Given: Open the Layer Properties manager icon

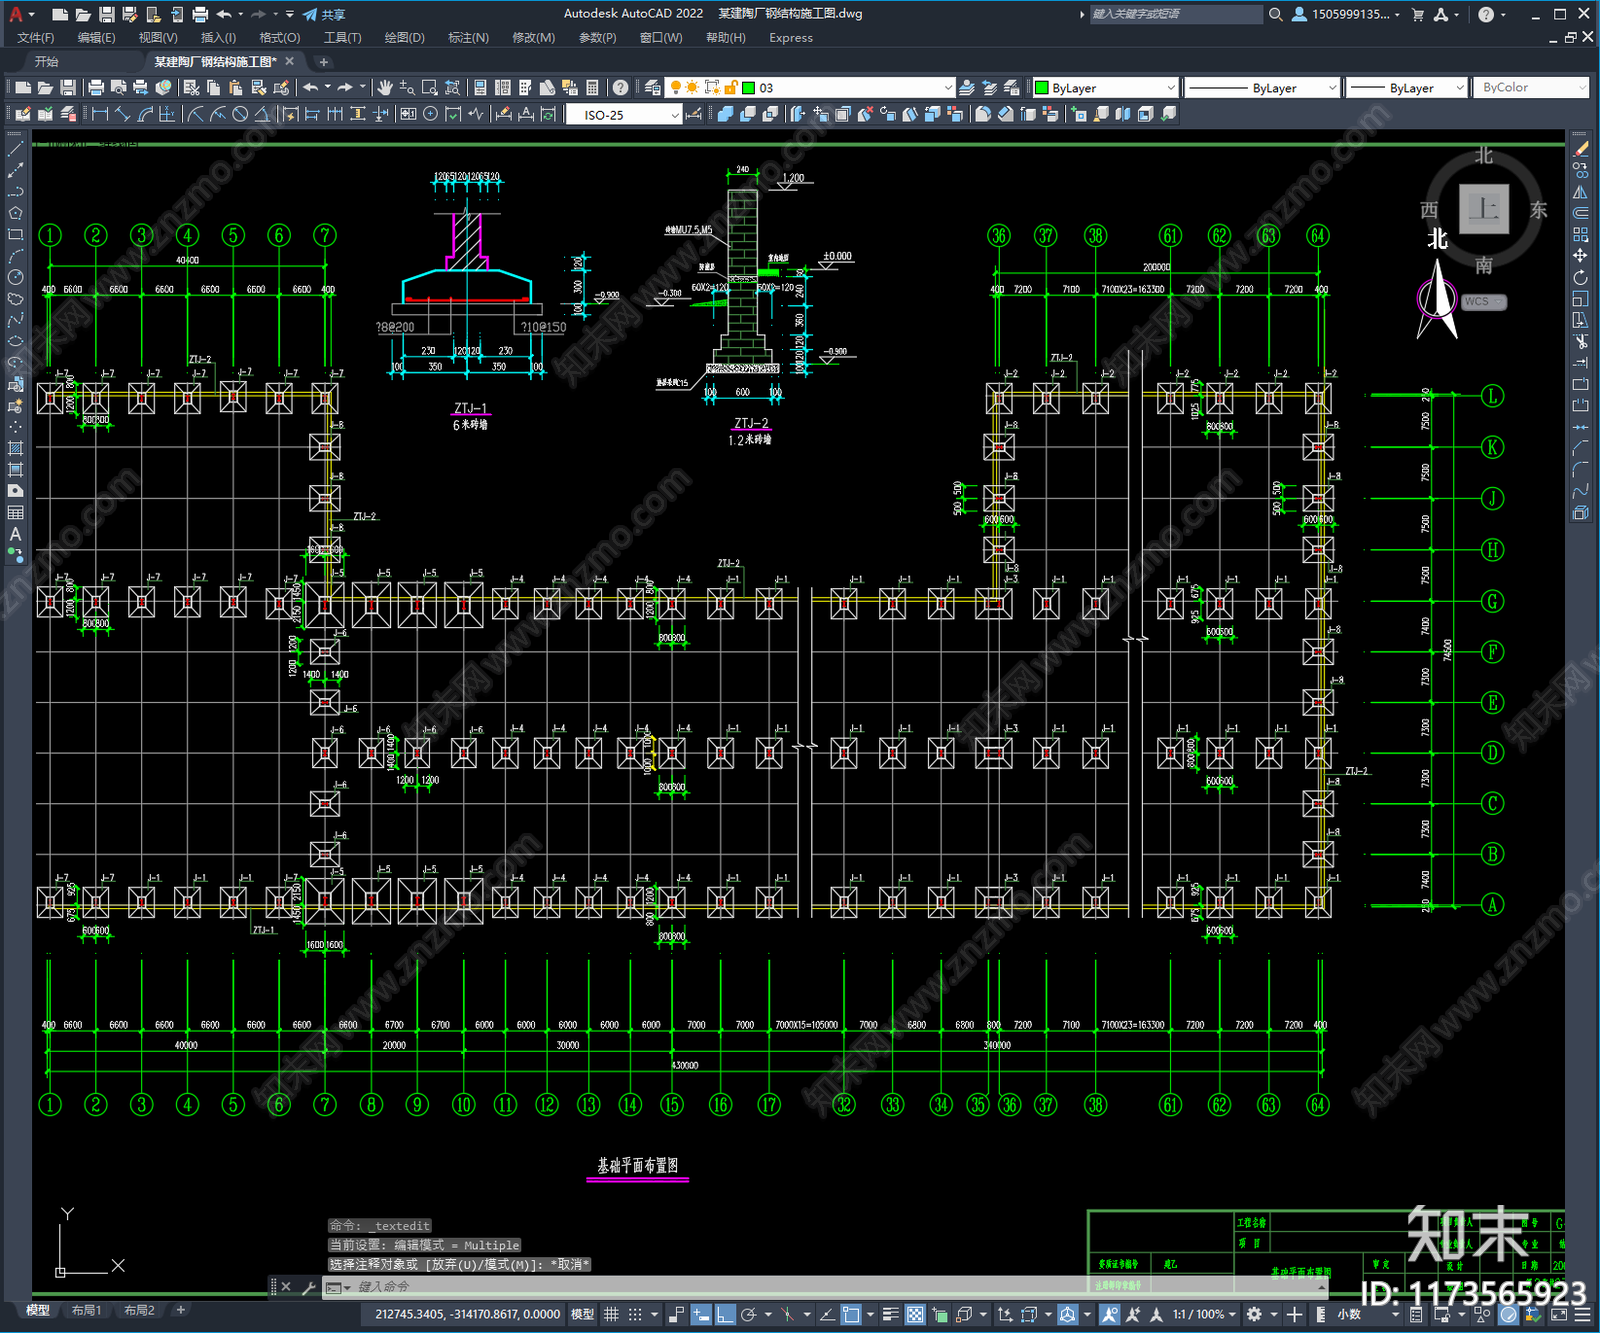Looking at the screenshot, I should pos(653,88).
